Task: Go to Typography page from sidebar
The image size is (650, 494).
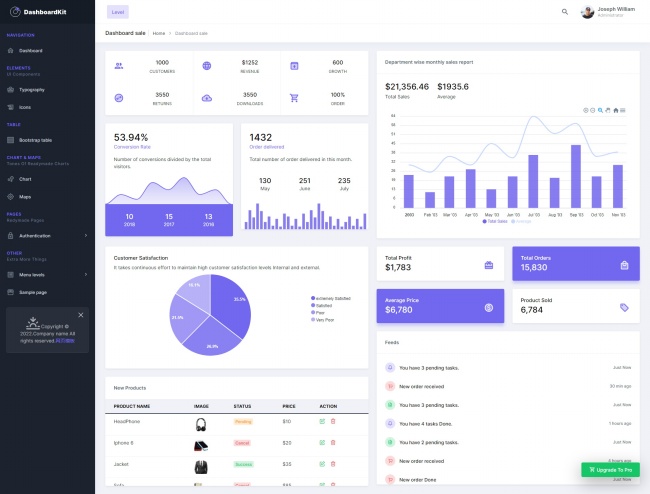Action: click(x=32, y=89)
